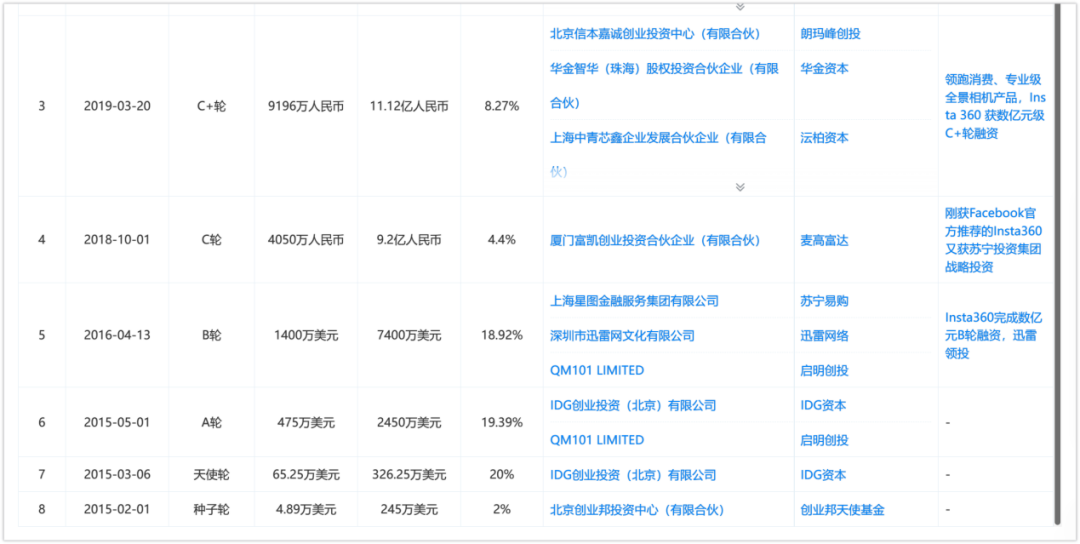The height and width of the screenshot is (544, 1080).
Task: Open news link Insta360完成数亿元B轮融资
Action: tap(994, 335)
